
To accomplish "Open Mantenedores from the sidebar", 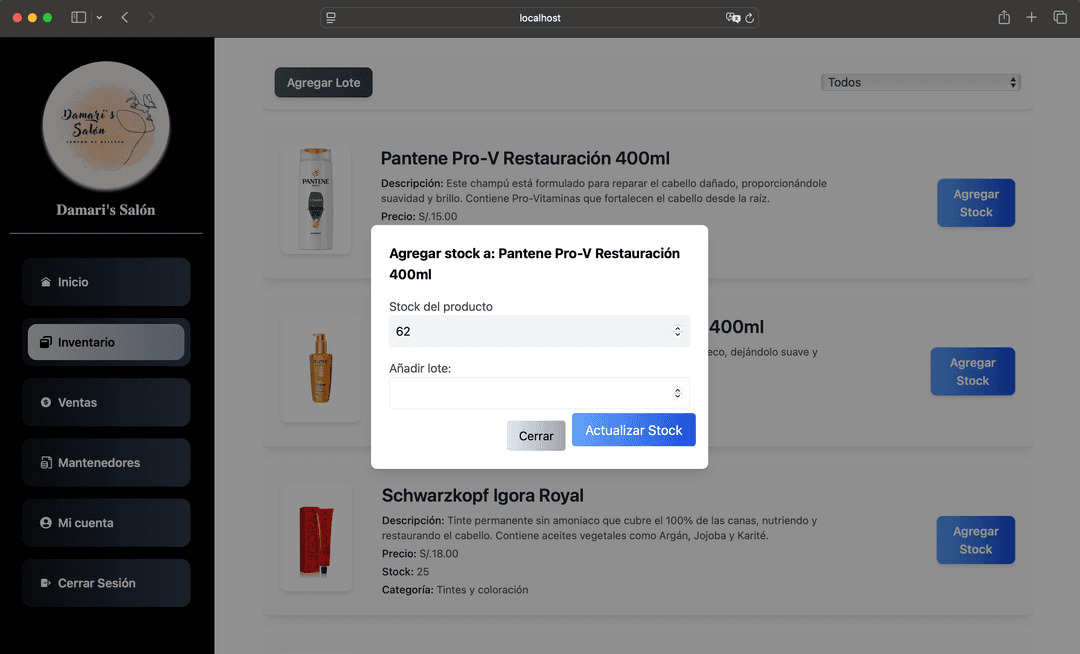I will [106, 463].
